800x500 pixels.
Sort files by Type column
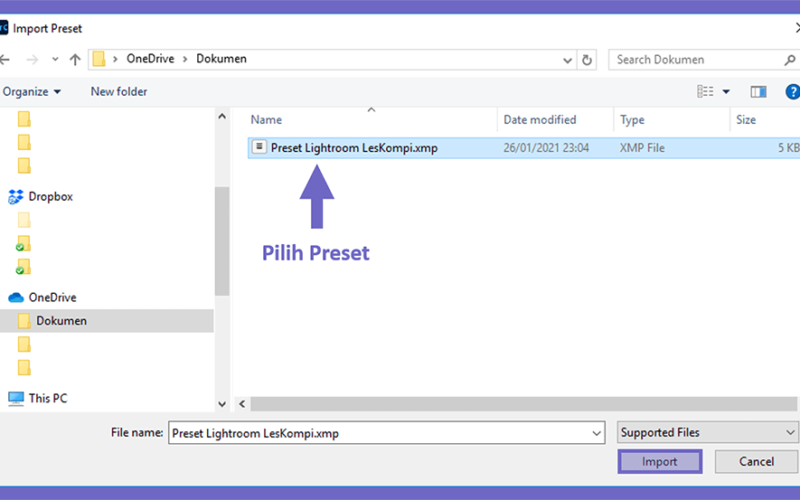coord(632,119)
